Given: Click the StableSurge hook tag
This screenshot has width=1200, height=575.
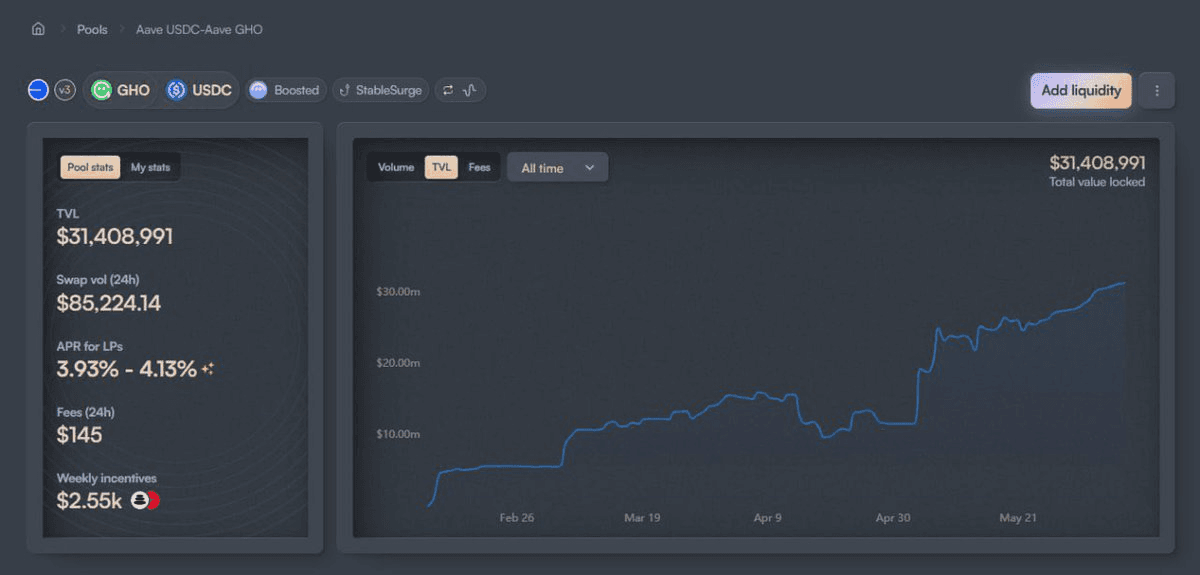Looking at the screenshot, I should [380, 90].
